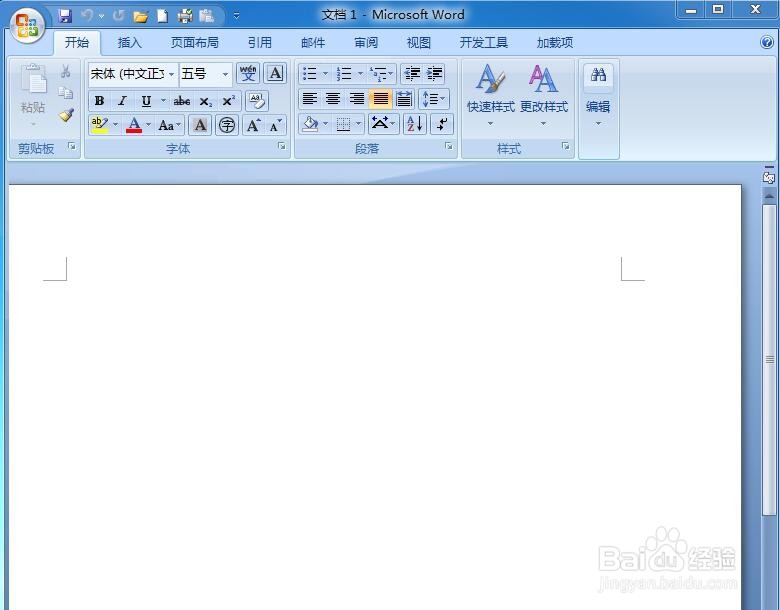Switch to the 页面布局 tab
The height and width of the screenshot is (610, 780).
click(x=195, y=43)
